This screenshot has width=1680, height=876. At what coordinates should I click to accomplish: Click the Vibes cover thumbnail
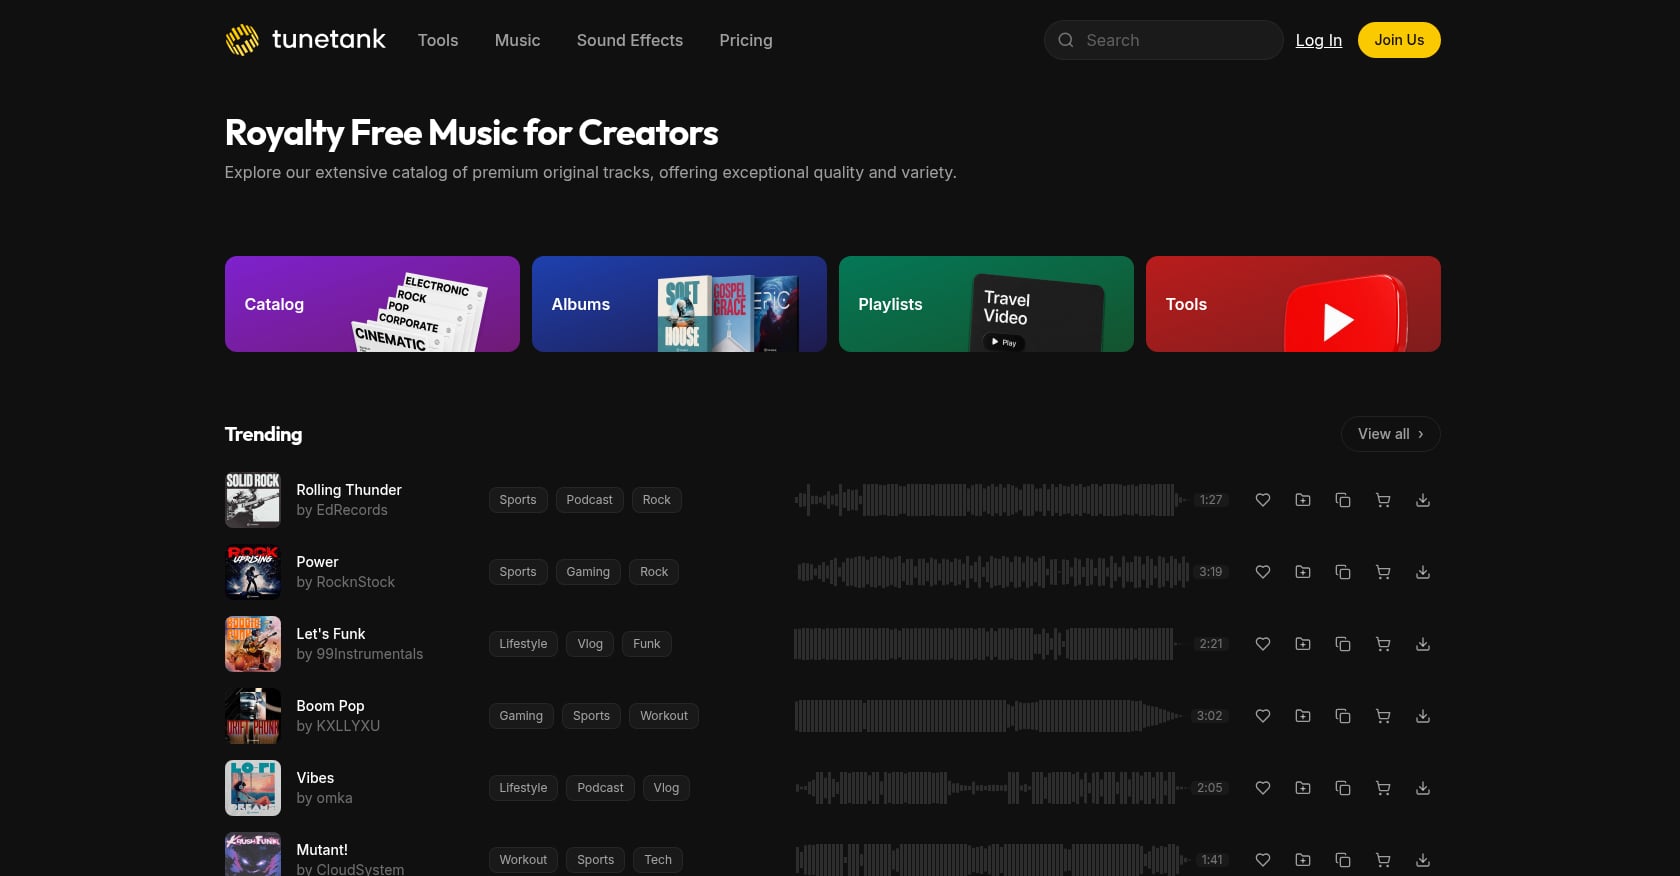[x=253, y=788]
